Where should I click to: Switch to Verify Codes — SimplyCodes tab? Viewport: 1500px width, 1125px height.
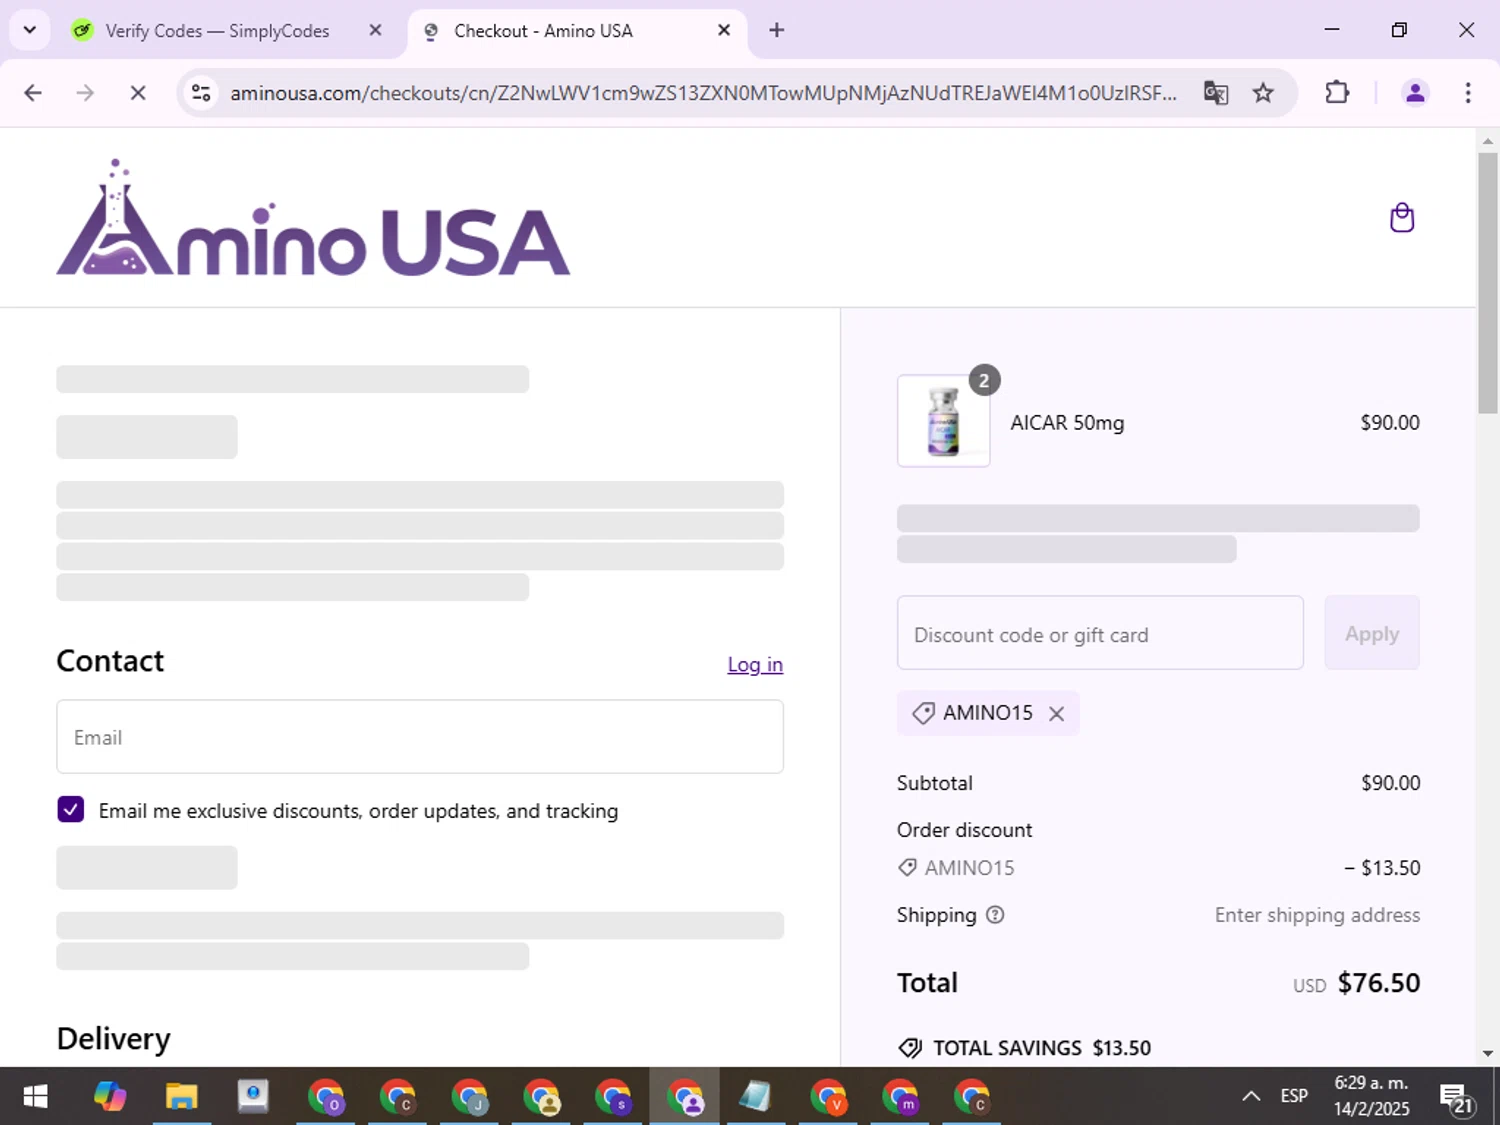point(217,31)
